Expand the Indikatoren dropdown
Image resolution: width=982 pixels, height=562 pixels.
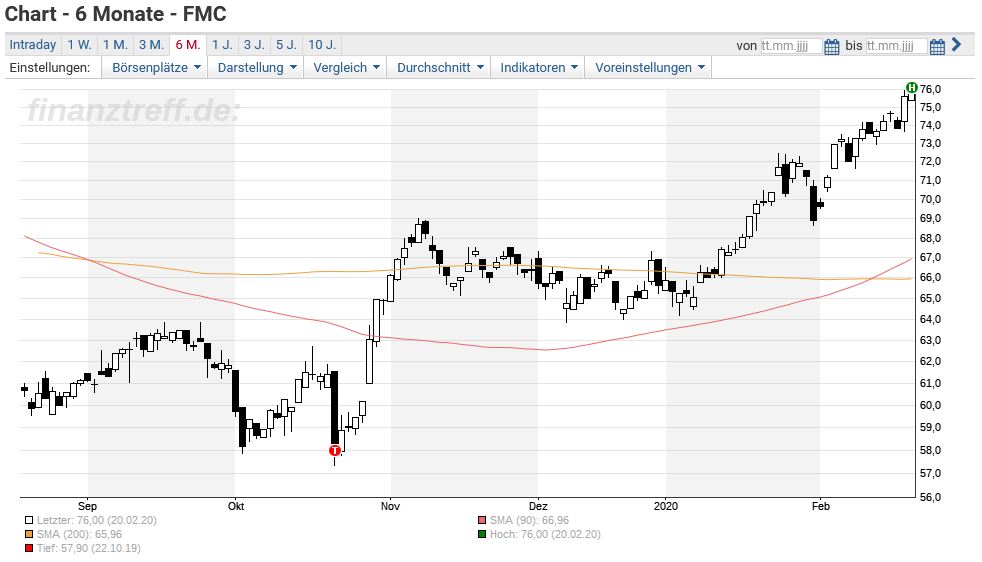[539, 68]
